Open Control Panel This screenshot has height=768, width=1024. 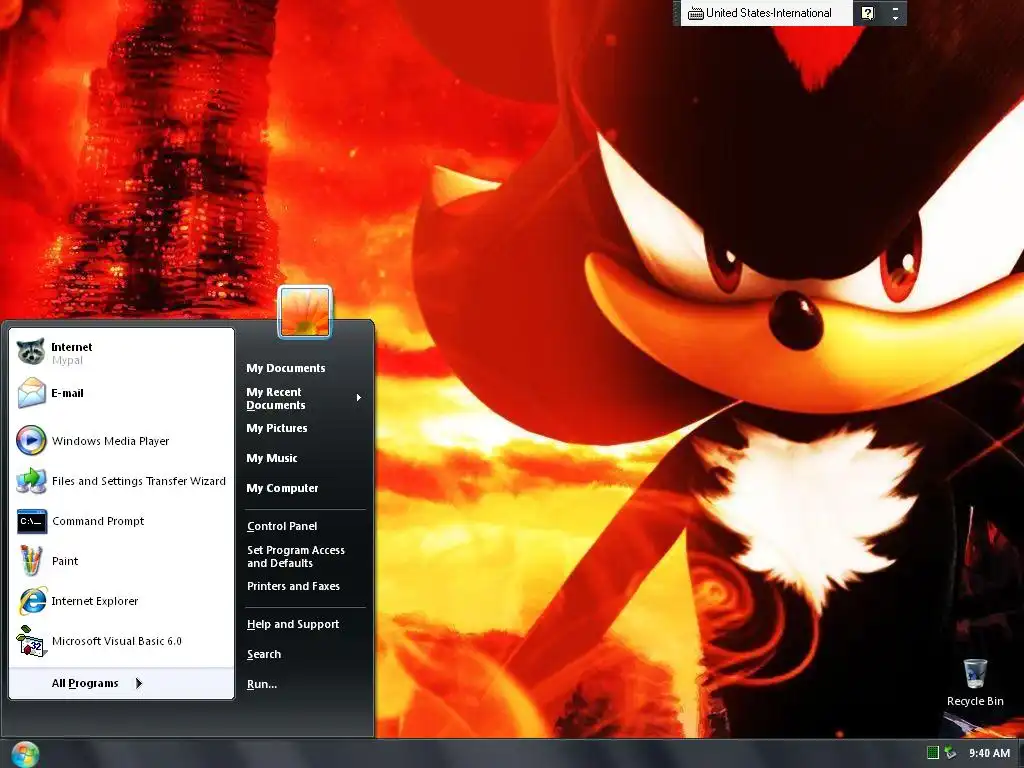click(282, 526)
